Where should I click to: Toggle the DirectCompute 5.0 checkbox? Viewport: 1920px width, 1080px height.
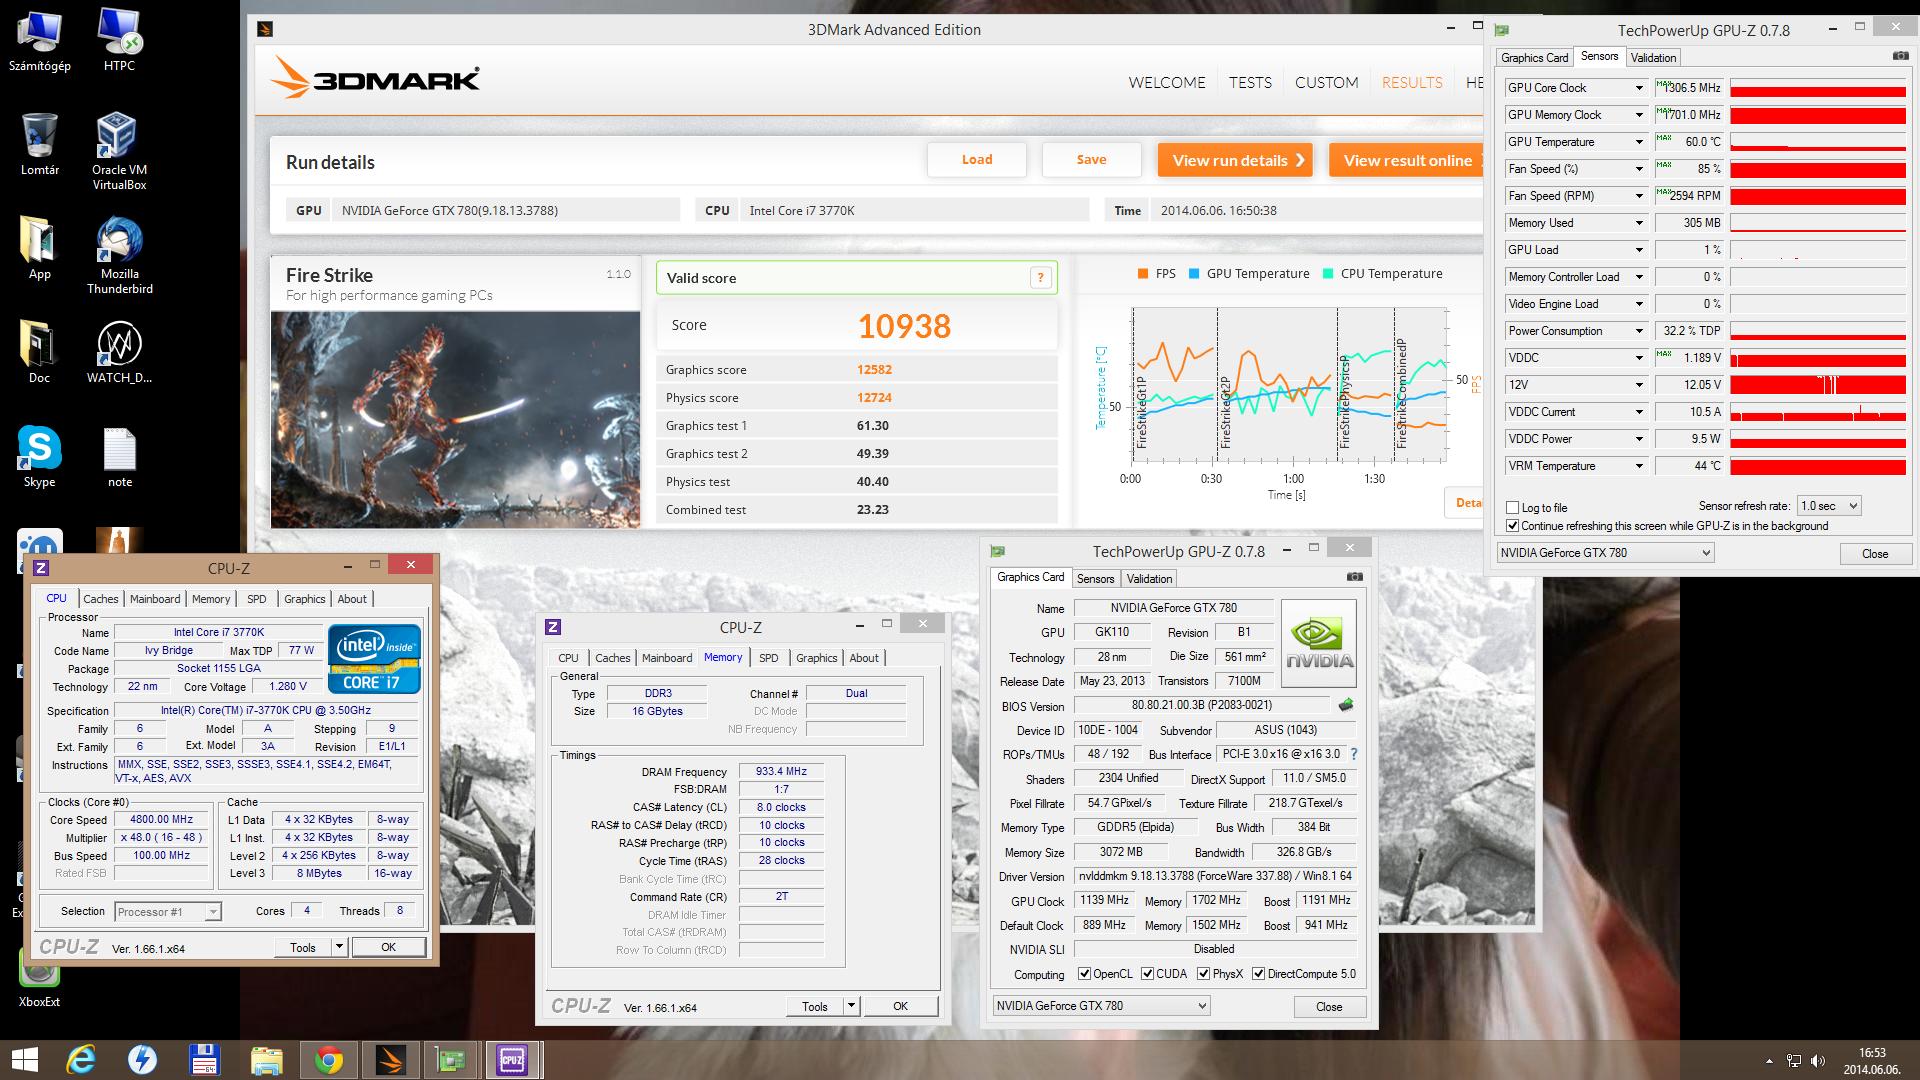coord(1258,974)
